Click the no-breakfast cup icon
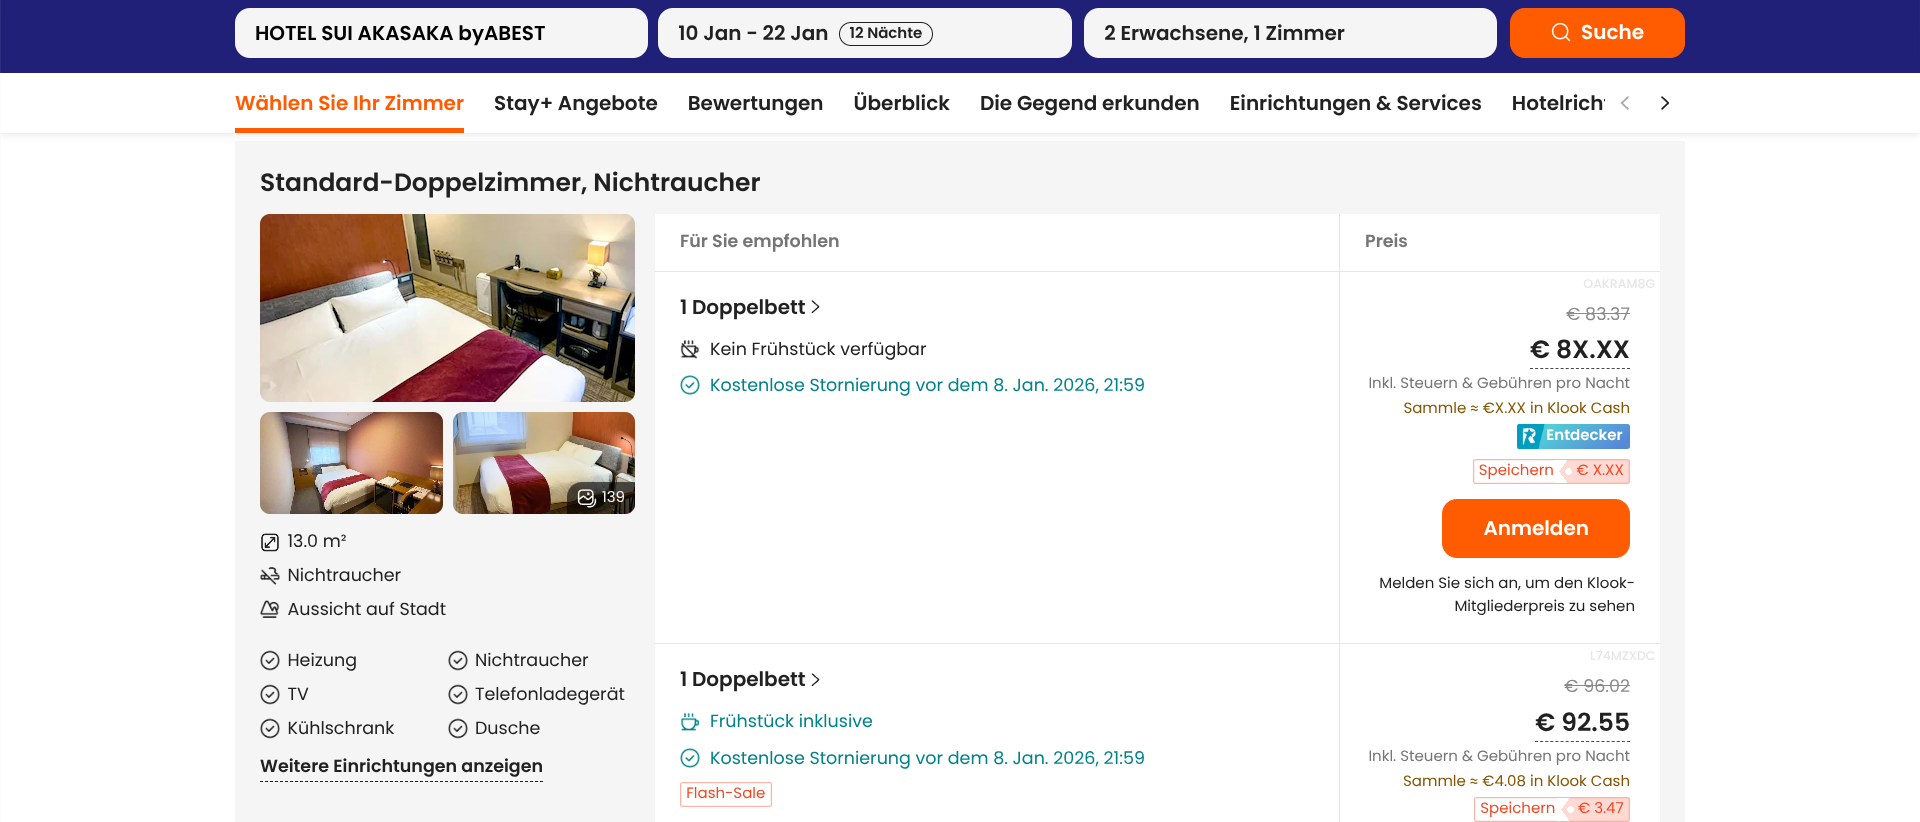 tap(690, 350)
